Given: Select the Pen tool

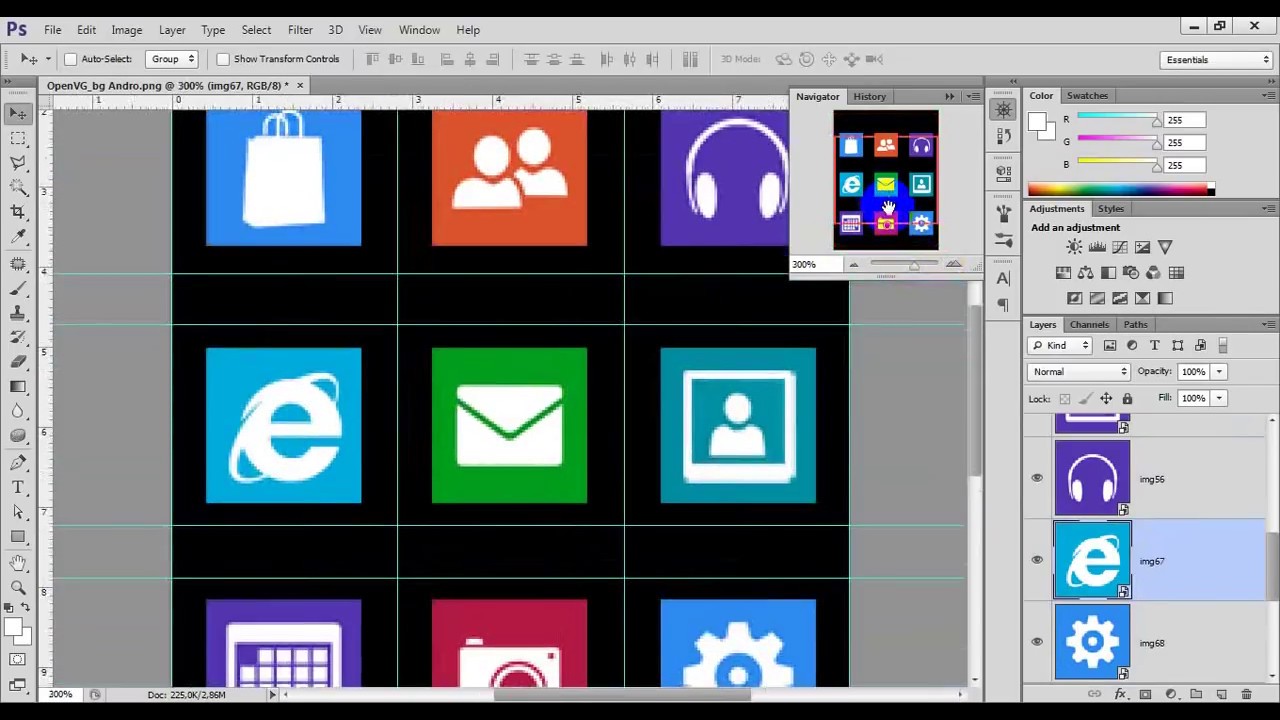Looking at the screenshot, I should (x=18, y=462).
